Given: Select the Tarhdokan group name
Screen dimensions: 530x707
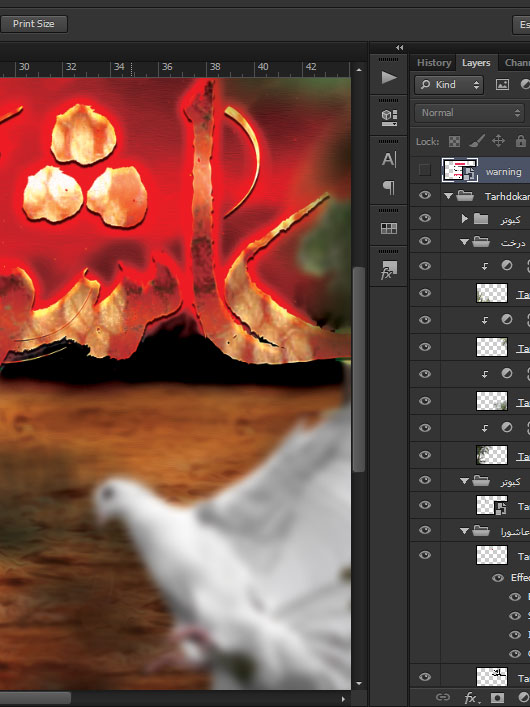Looking at the screenshot, I should click(x=507, y=196).
